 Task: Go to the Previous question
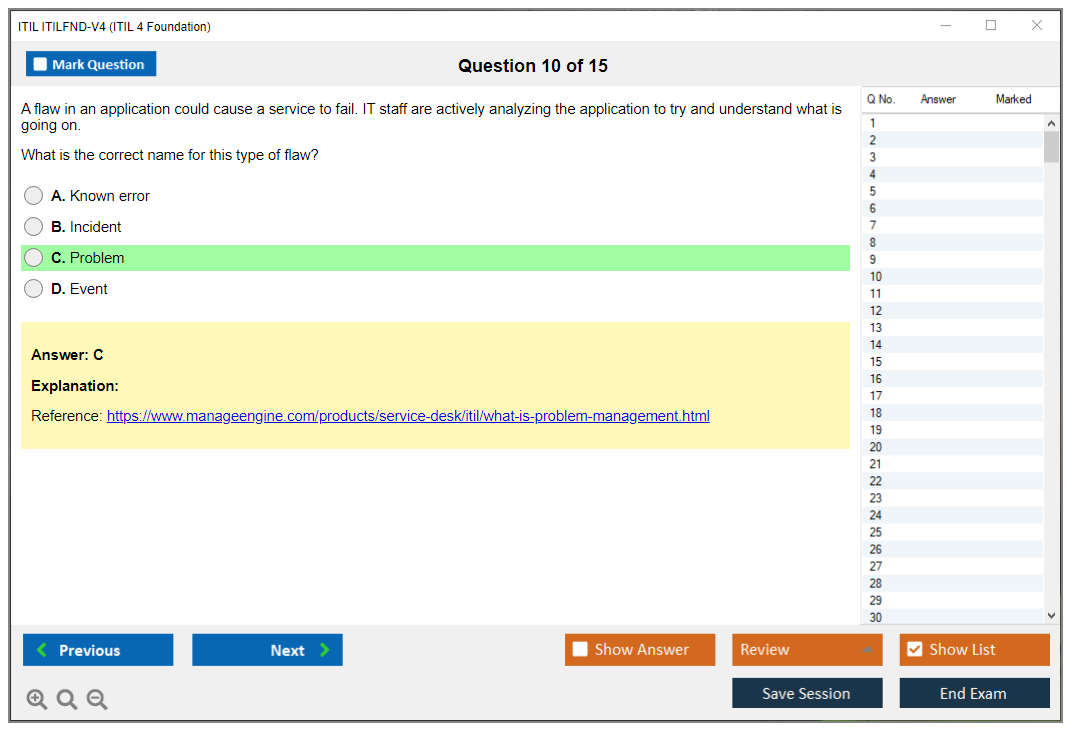point(98,650)
